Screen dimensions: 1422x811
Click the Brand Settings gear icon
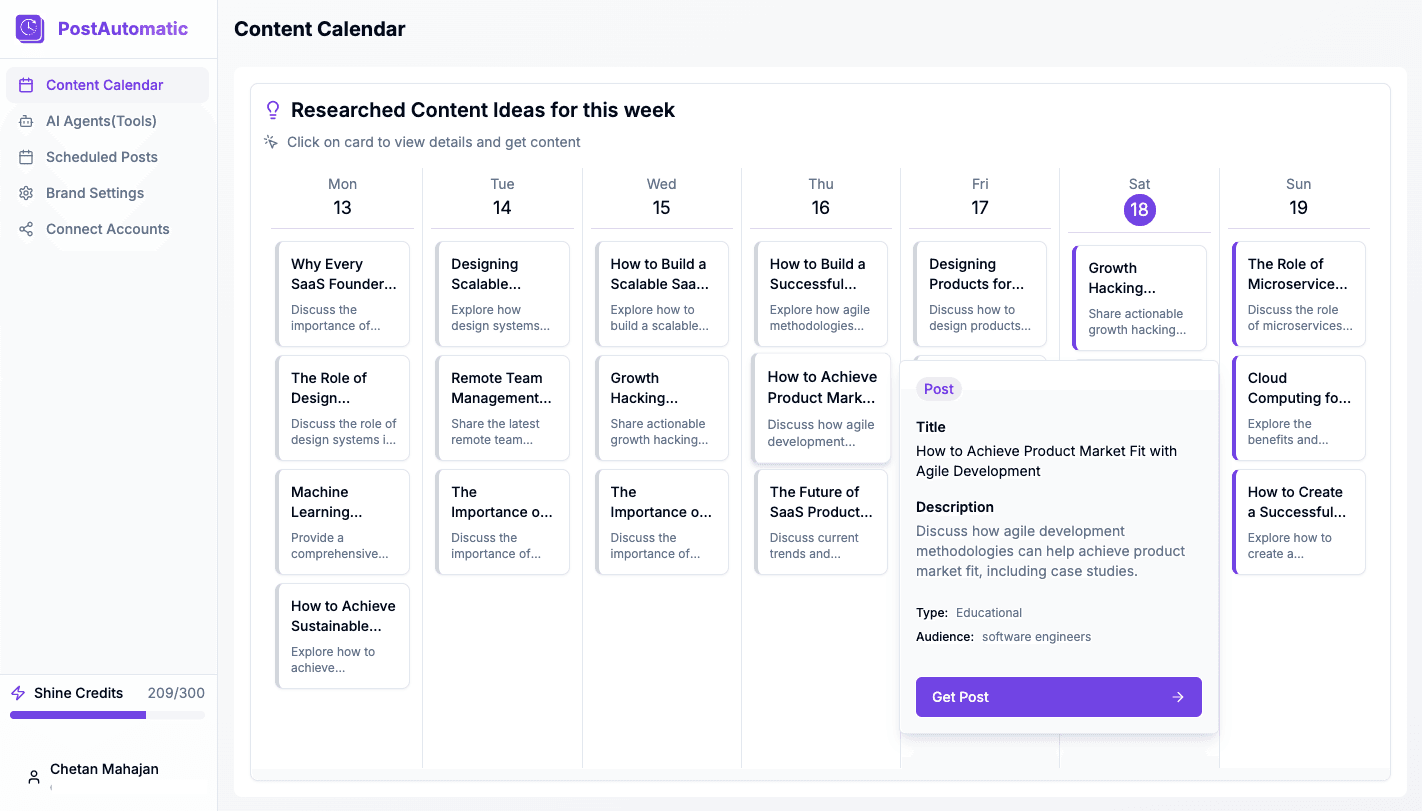click(x=27, y=193)
